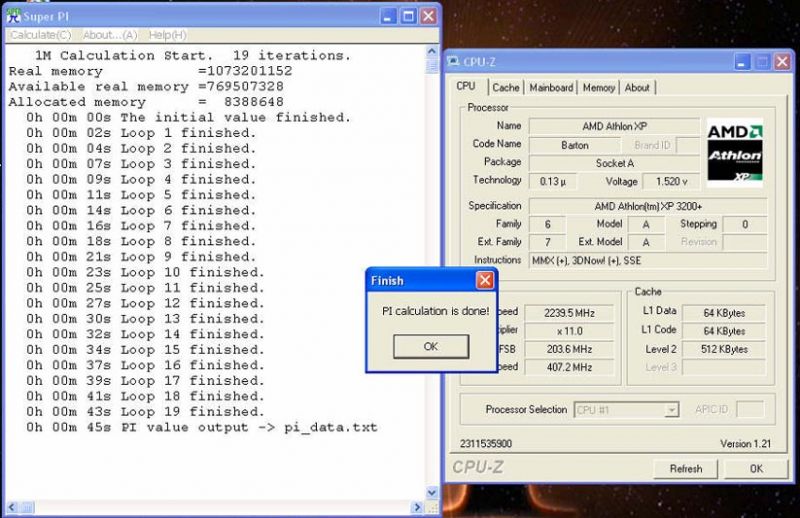Click the Code Name field Barton
800x518 pixels.
(x=575, y=145)
